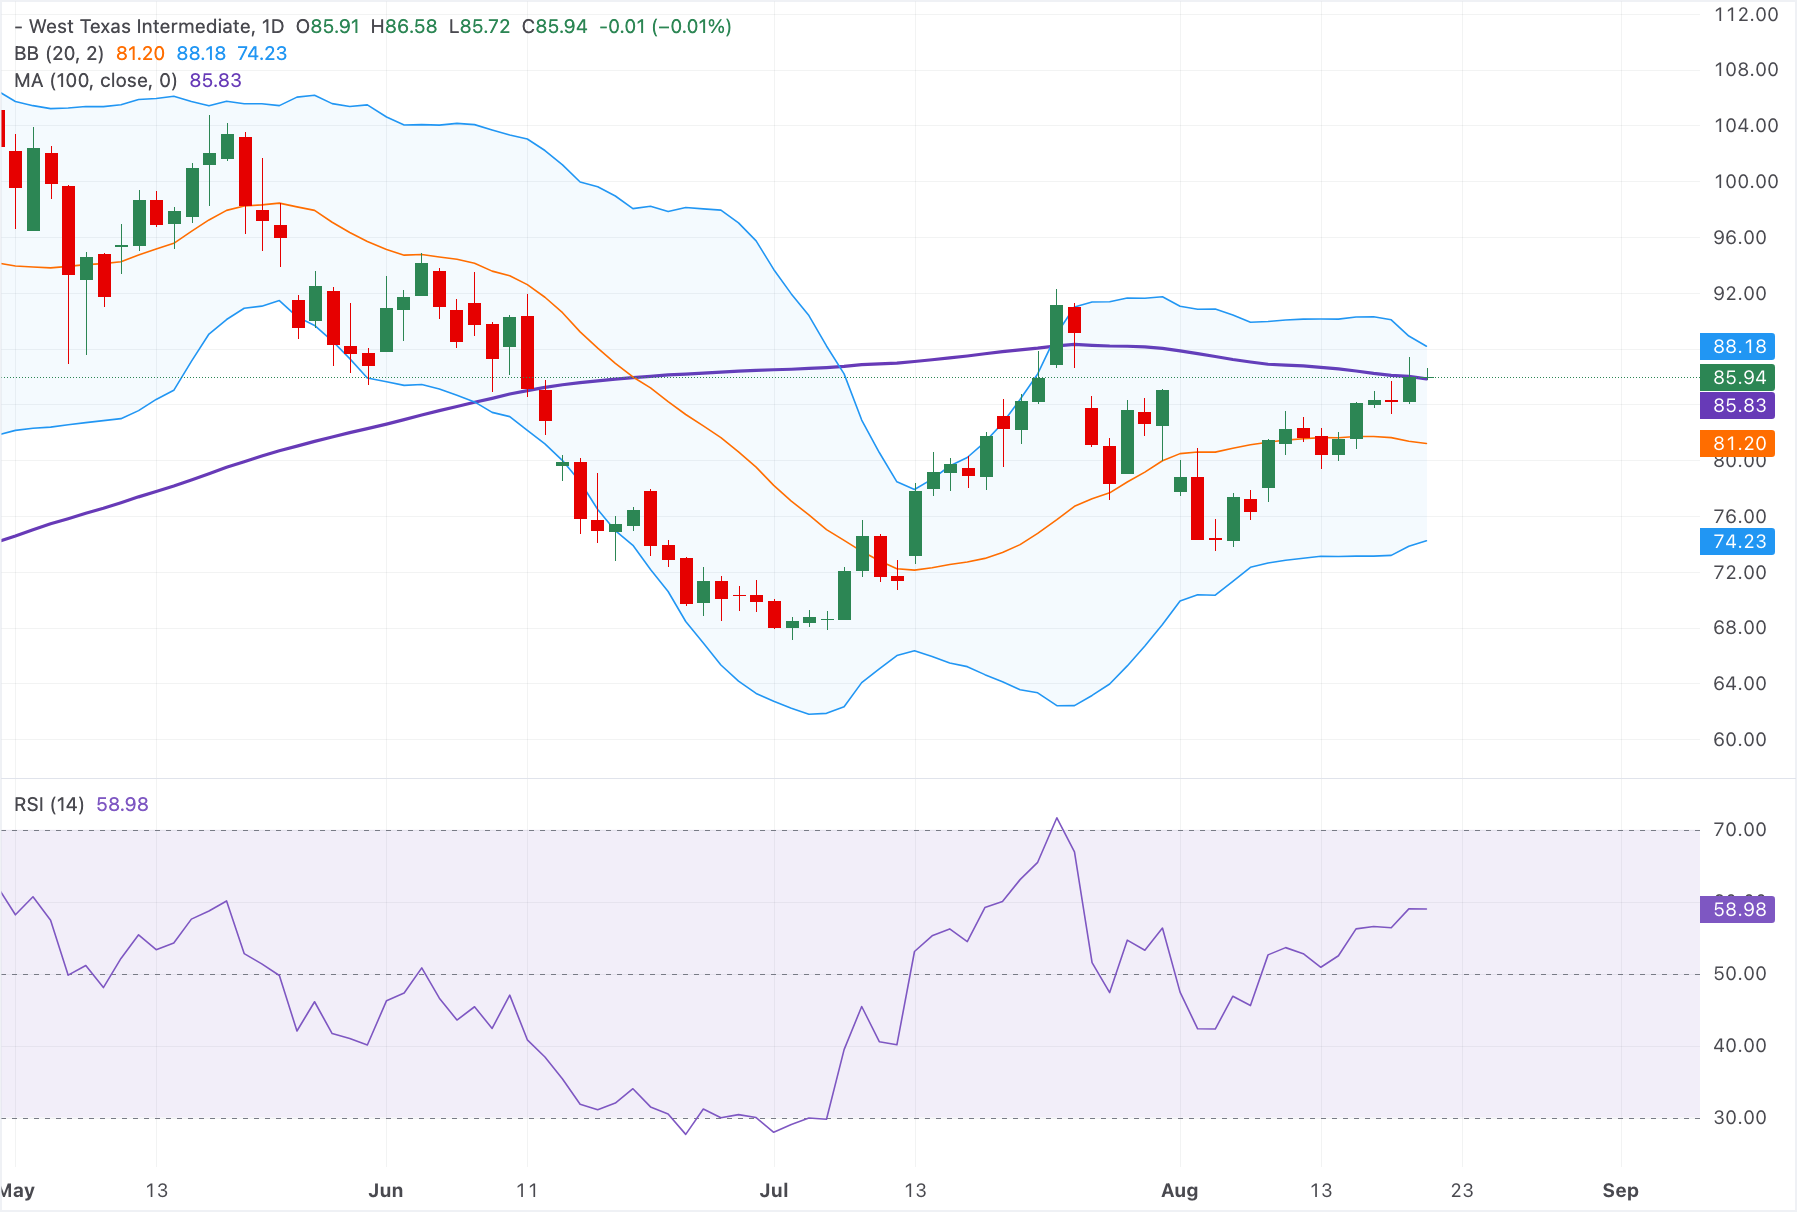Click the 100.00 price axis tick
This screenshot has width=1797, height=1223.
pos(1745,182)
